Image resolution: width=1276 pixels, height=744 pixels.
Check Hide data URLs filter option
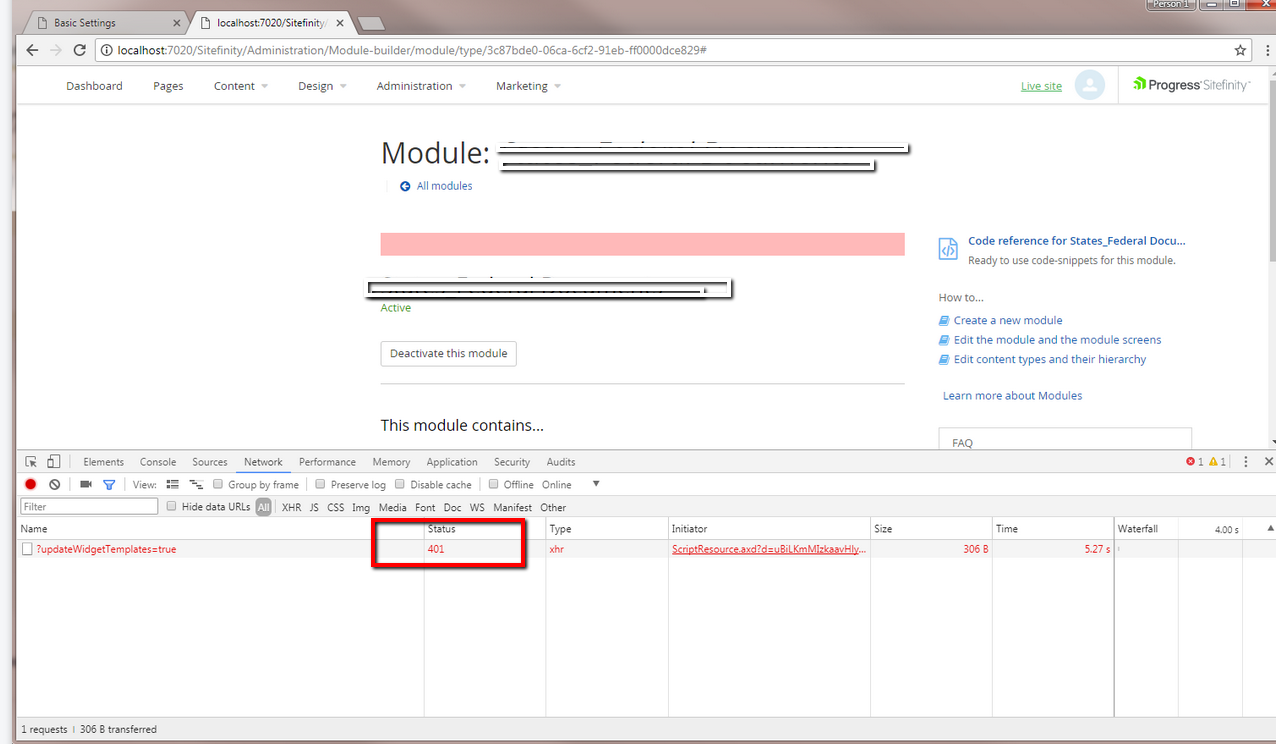171,507
